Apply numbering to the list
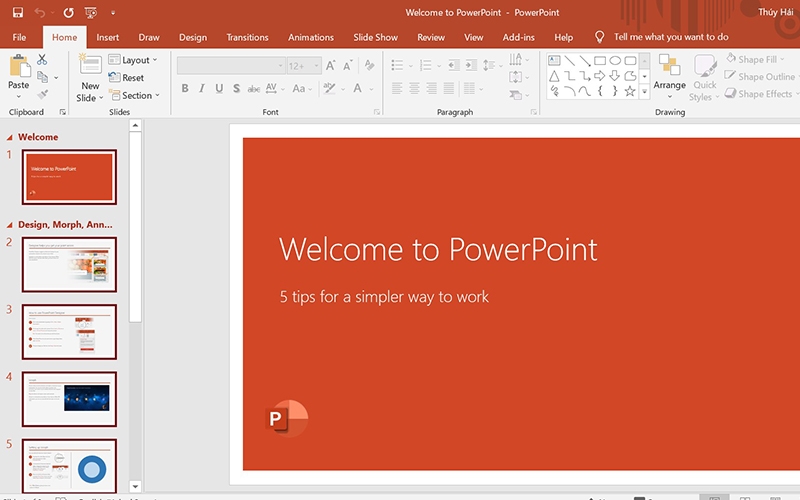The width and height of the screenshot is (800, 500). (426, 65)
